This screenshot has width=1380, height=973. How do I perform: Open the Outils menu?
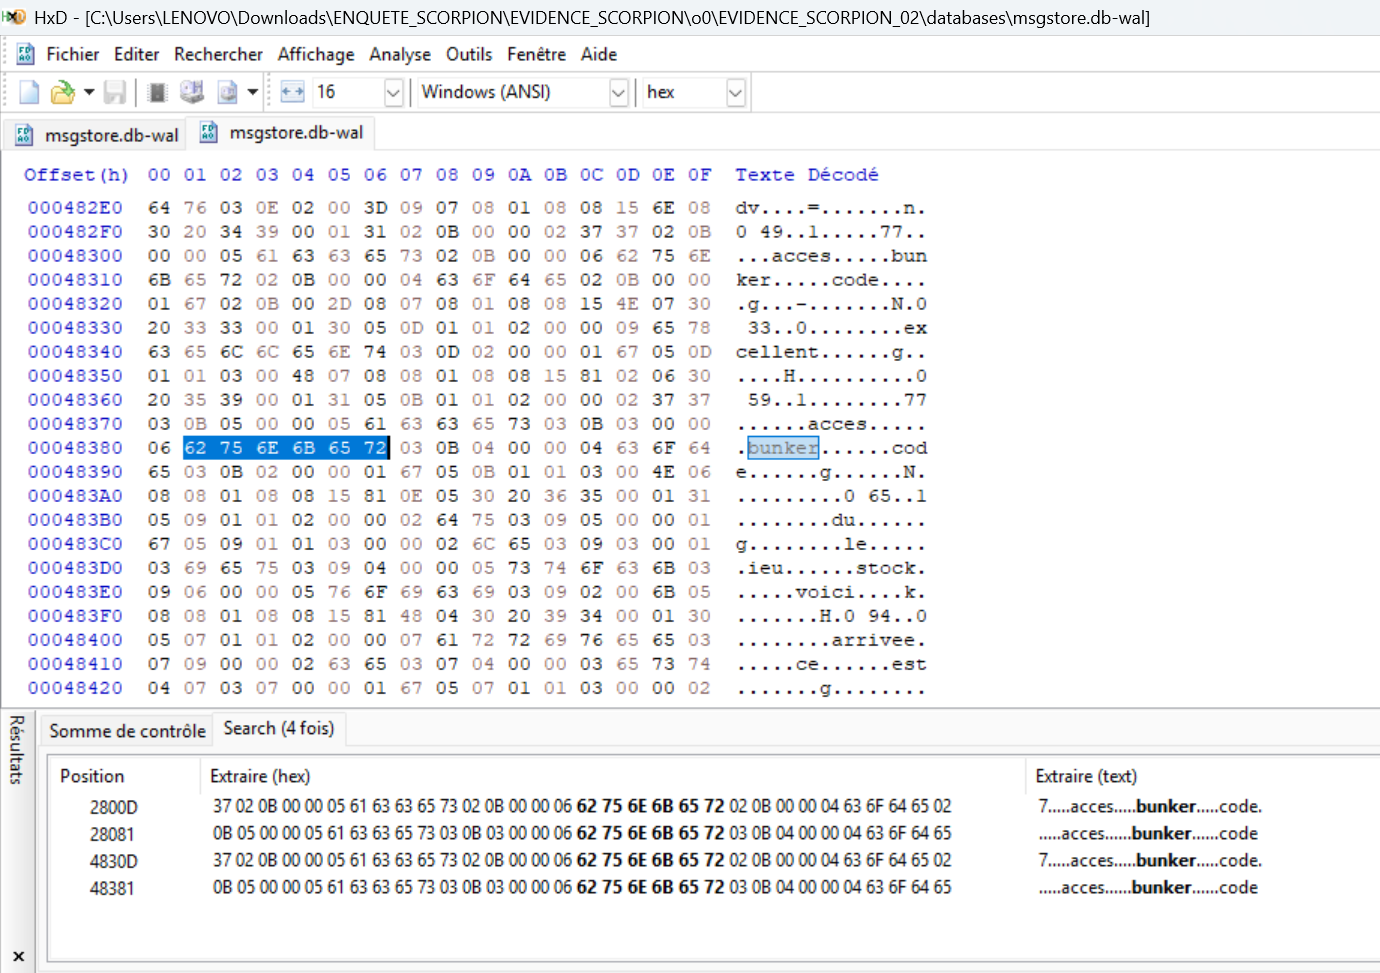pos(469,54)
